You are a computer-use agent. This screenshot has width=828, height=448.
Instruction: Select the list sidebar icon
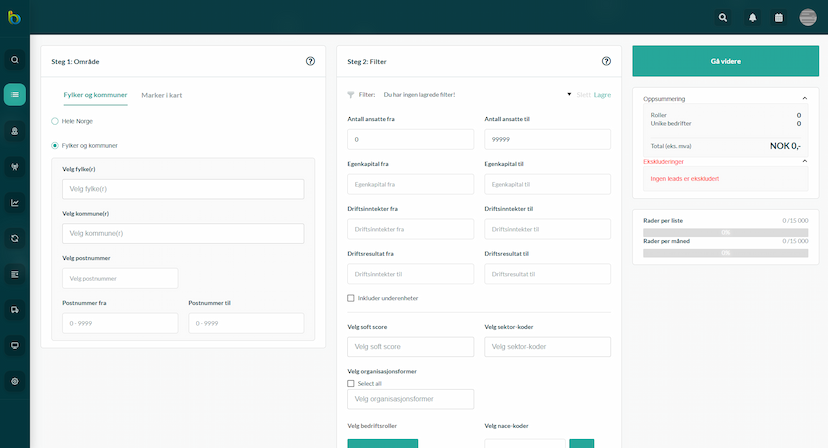pyautogui.click(x=15, y=95)
